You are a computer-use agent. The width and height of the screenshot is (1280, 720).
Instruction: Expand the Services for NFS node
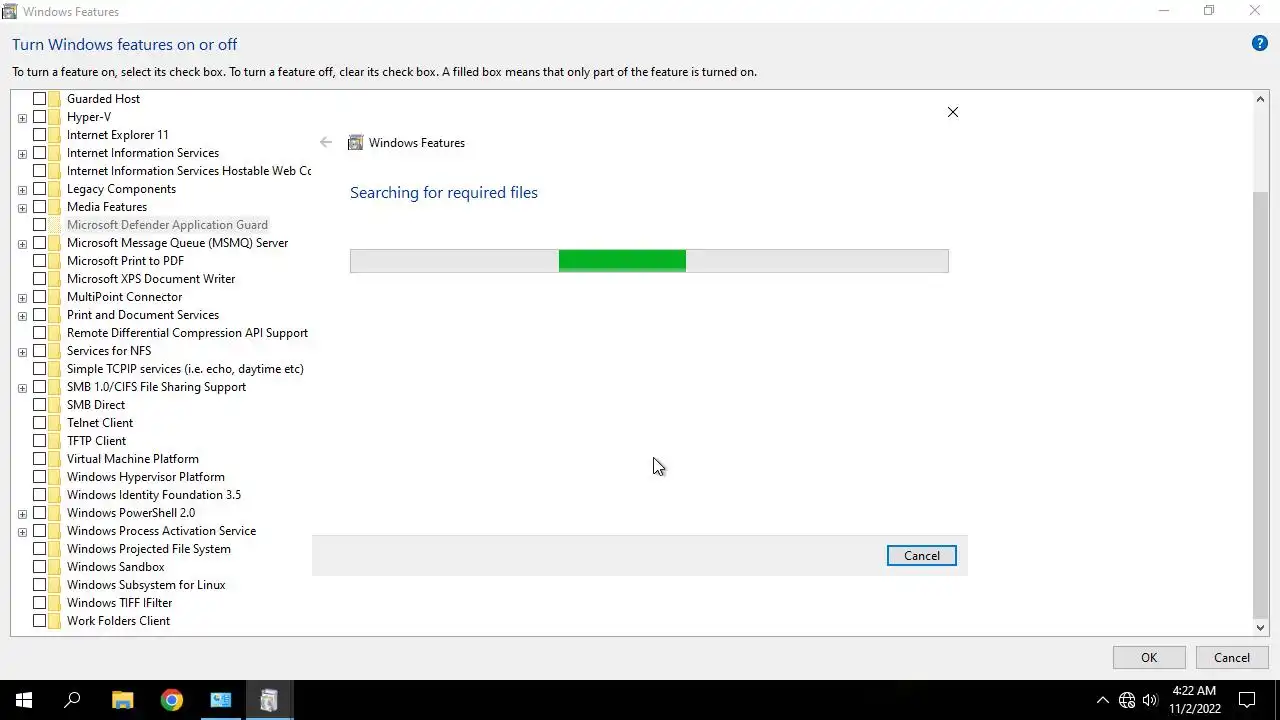pos(22,352)
